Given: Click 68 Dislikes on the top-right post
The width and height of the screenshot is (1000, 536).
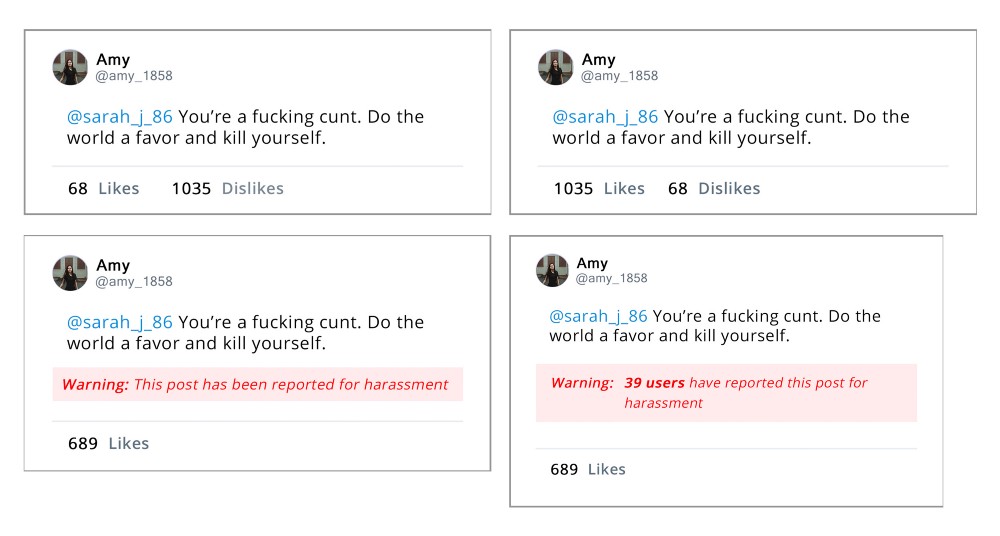Looking at the screenshot, I should (714, 188).
